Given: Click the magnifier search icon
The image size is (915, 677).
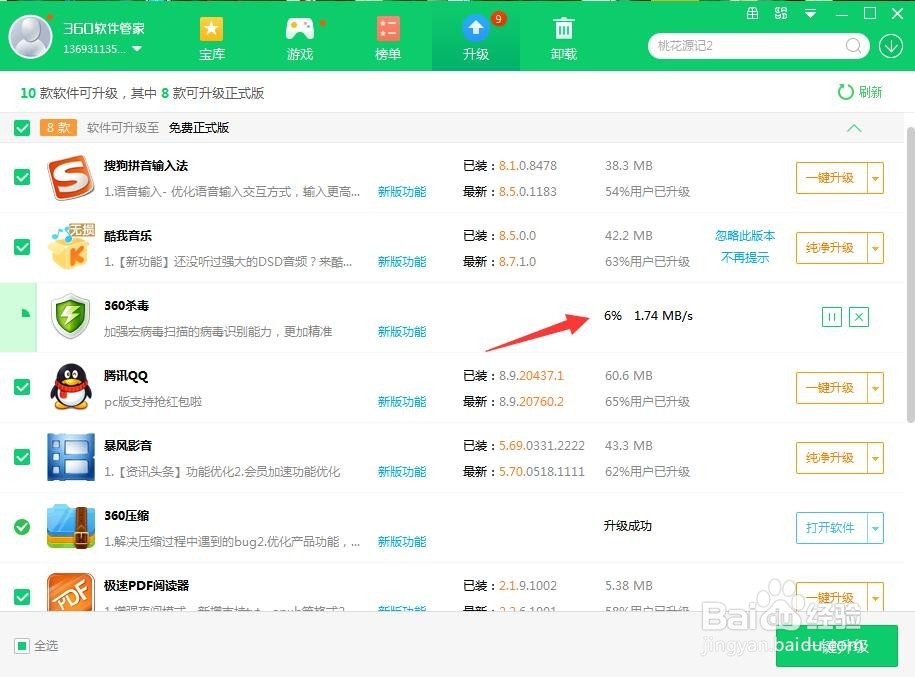Looking at the screenshot, I should coord(853,46).
